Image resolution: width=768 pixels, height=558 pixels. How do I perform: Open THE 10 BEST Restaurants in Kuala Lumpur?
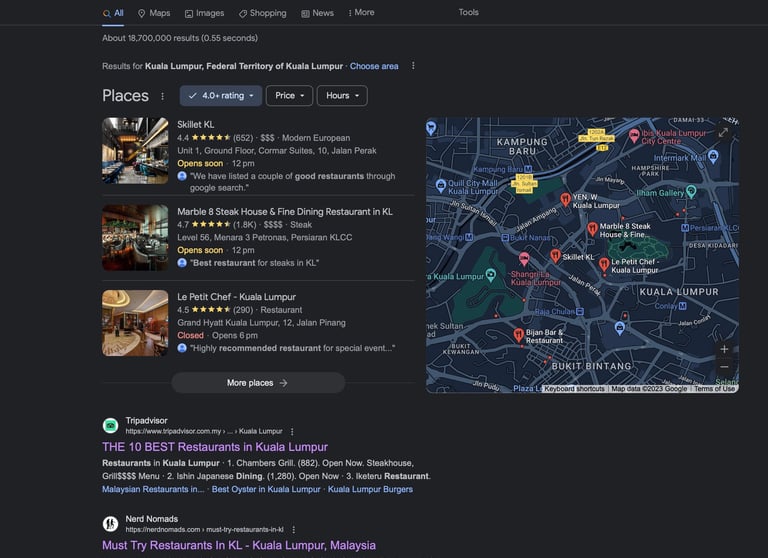click(215, 447)
